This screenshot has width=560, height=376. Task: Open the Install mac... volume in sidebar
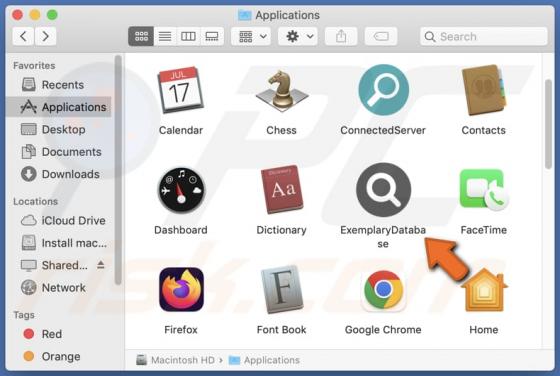pyautogui.click(x=59, y=243)
